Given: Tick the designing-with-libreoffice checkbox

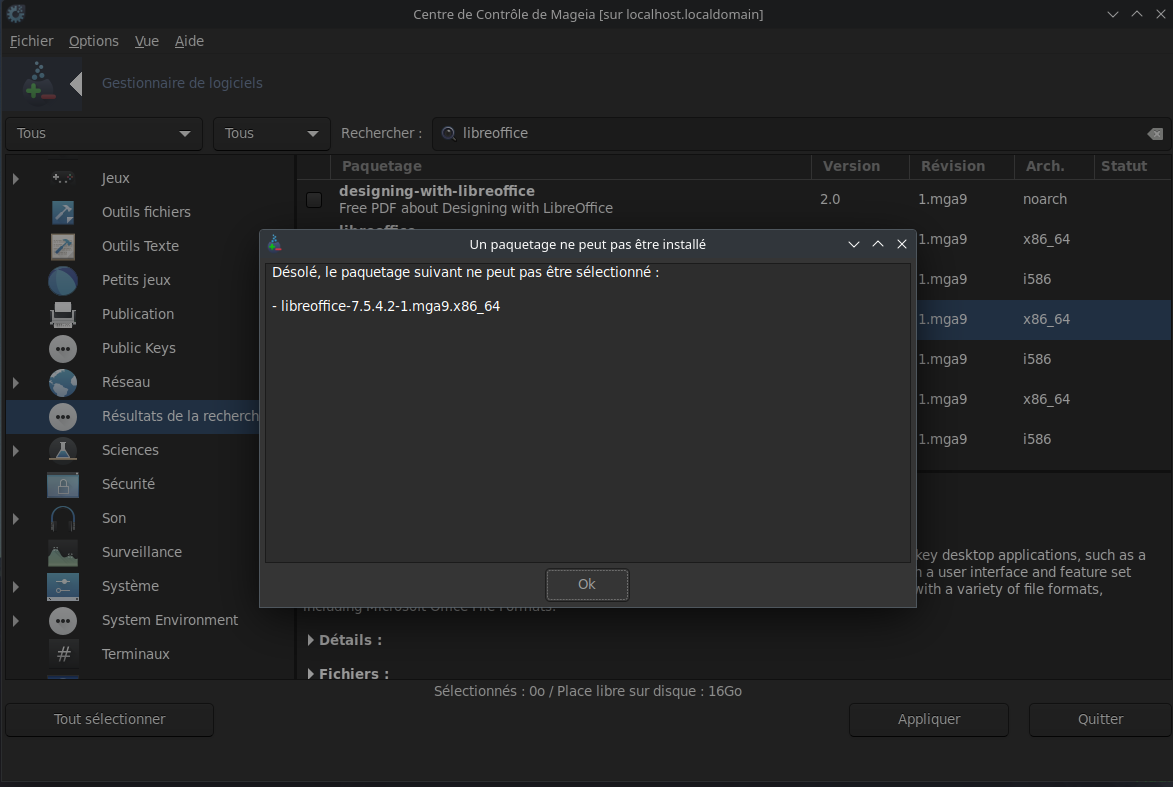Looking at the screenshot, I should pyautogui.click(x=314, y=200).
